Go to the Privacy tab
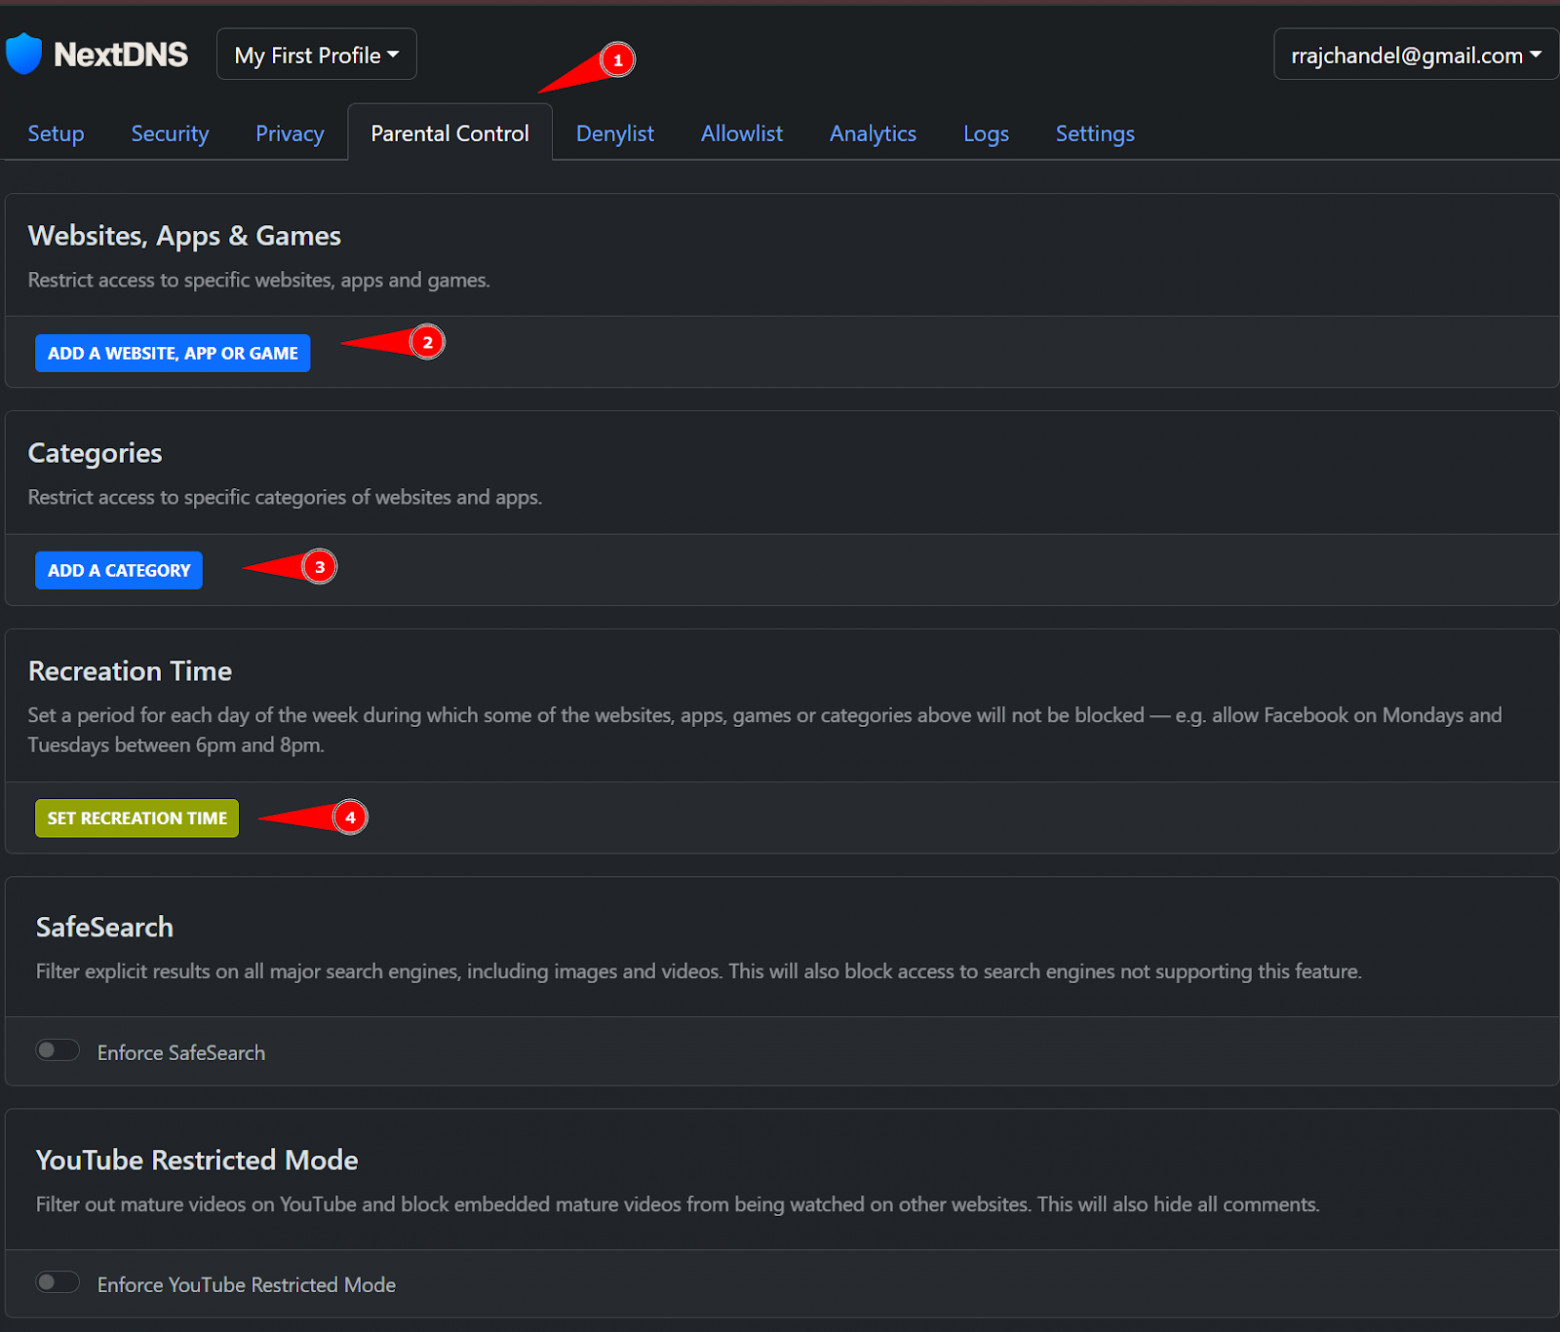 tap(290, 134)
